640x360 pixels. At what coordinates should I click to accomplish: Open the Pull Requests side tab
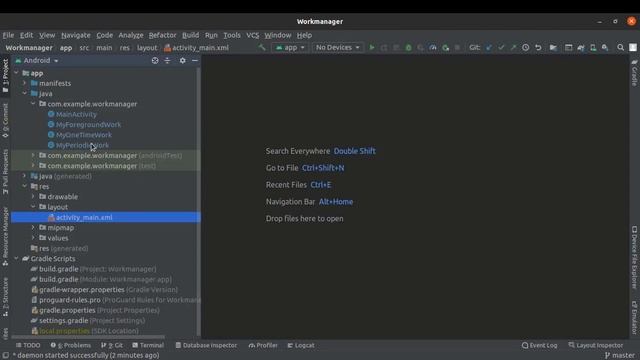5,171
